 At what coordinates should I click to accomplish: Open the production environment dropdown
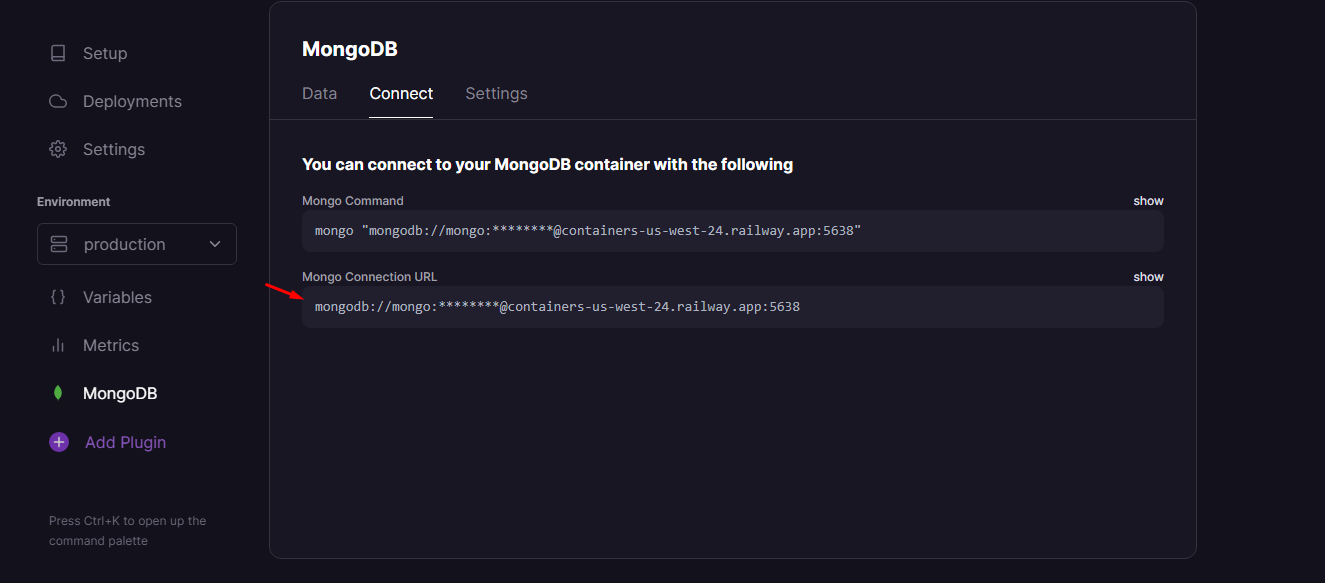137,244
